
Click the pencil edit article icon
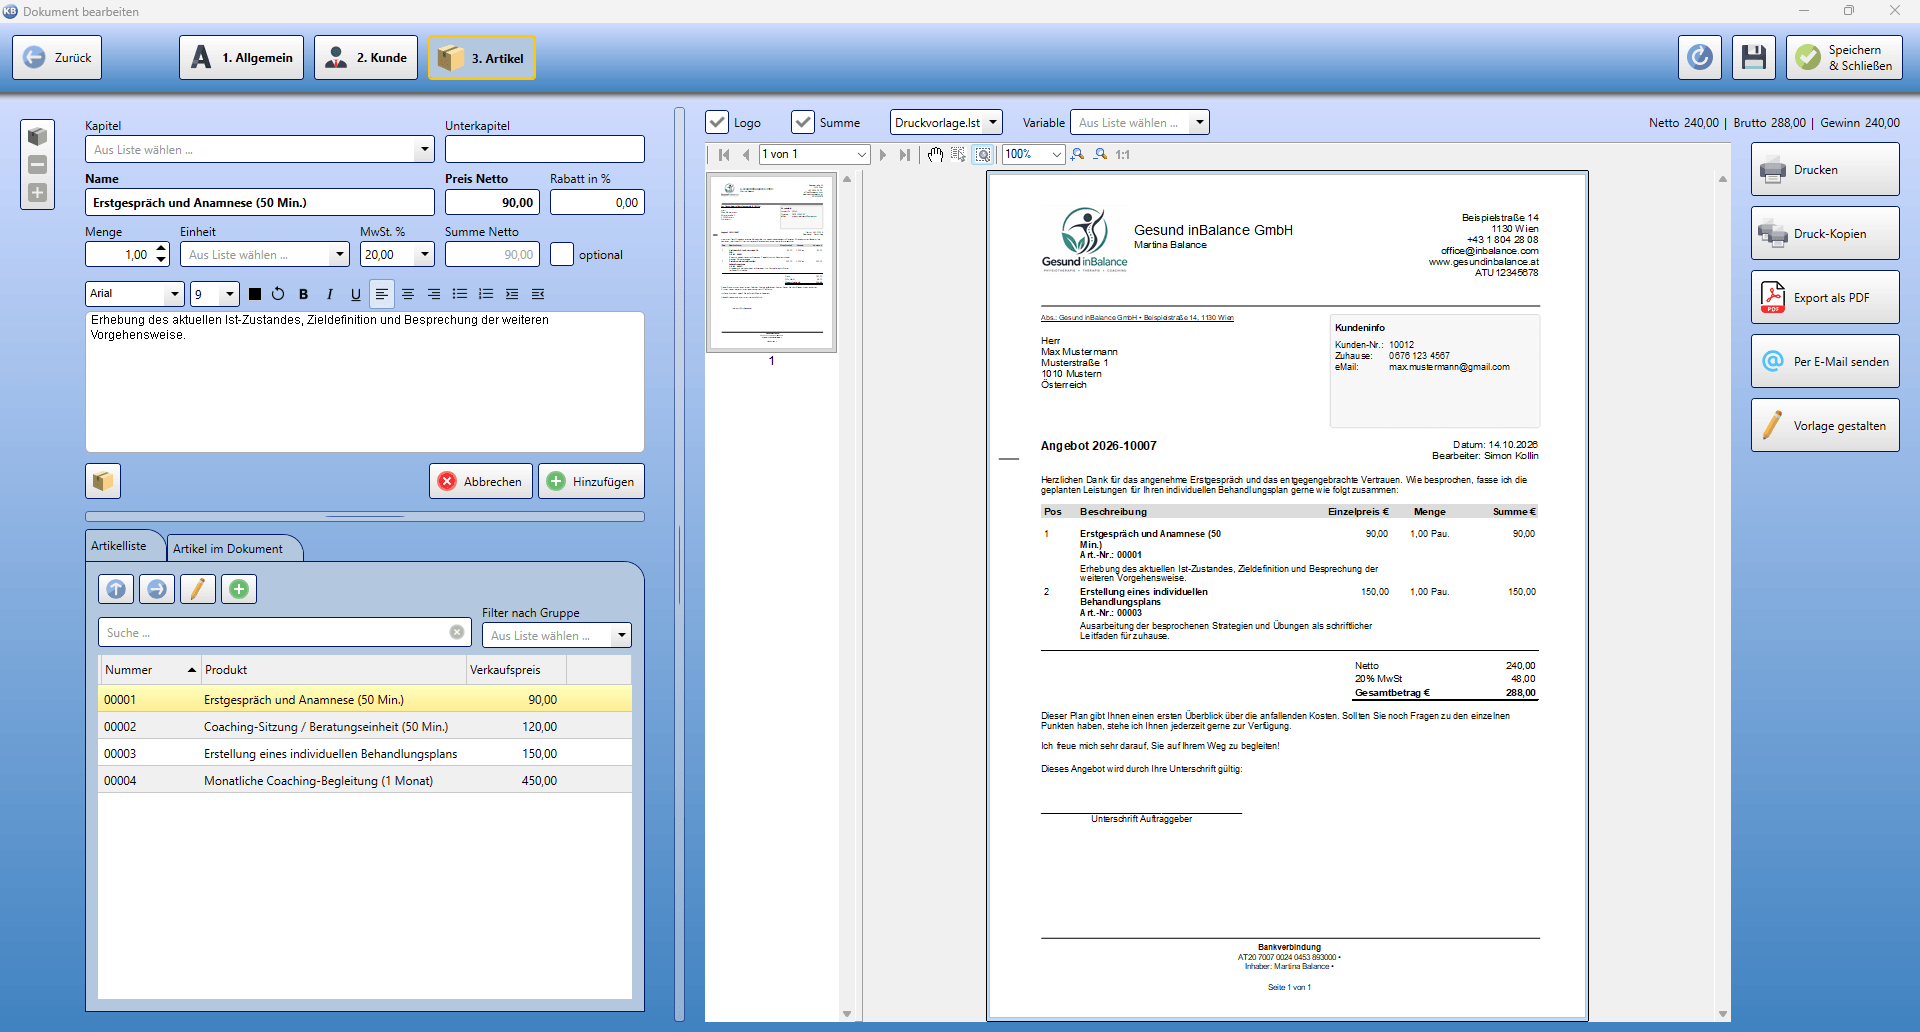pyautogui.click(x=197, y=589)
